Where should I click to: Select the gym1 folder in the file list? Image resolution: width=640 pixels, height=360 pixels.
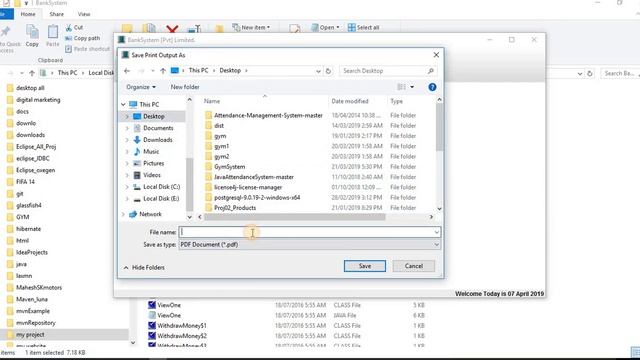pyautogui.click(x=222, y=146)
